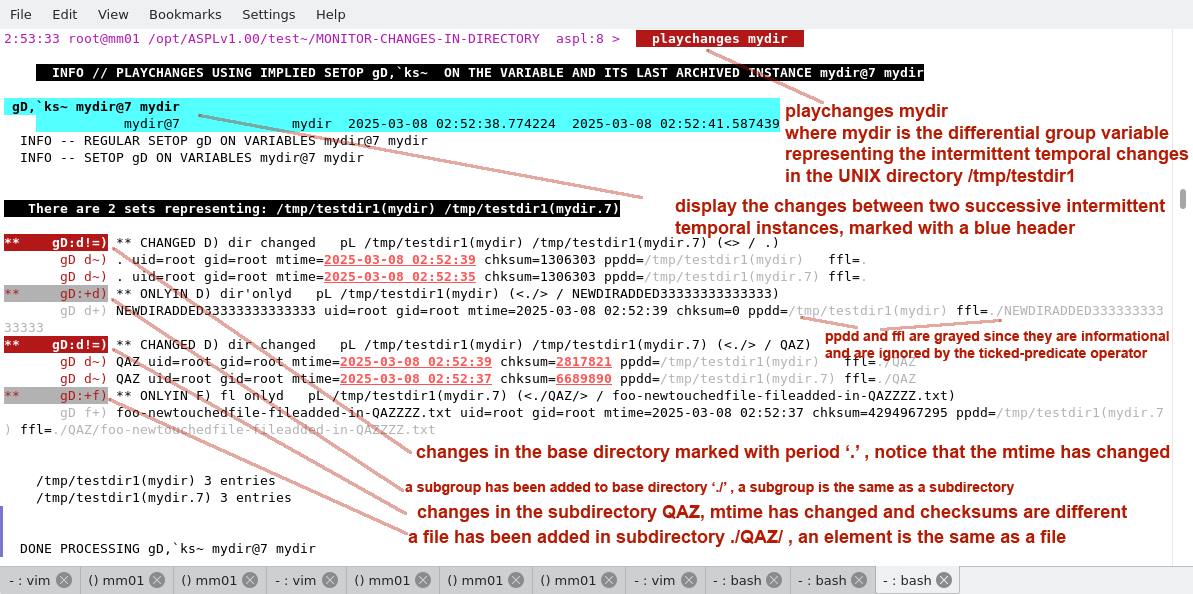This screenshot has height=594, width=1193.
Task: Click the highlighted 'playchanges mydir' command
Action: pos(719,39)
